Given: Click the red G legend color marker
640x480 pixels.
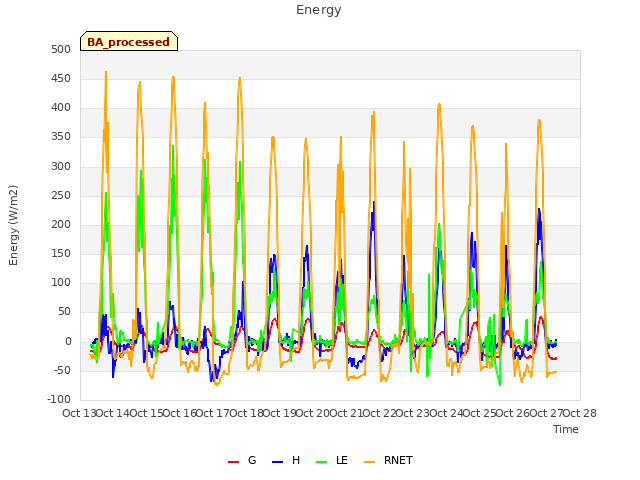Looking at the screenshot, I should point(233,462).
